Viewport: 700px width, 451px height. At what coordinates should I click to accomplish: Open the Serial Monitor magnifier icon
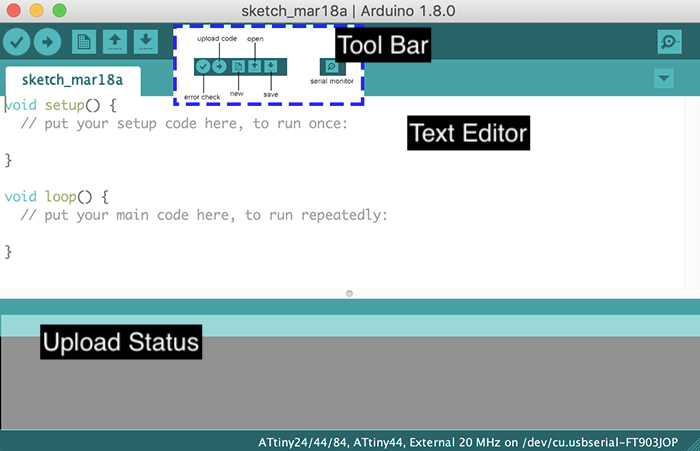click(669, 42)
